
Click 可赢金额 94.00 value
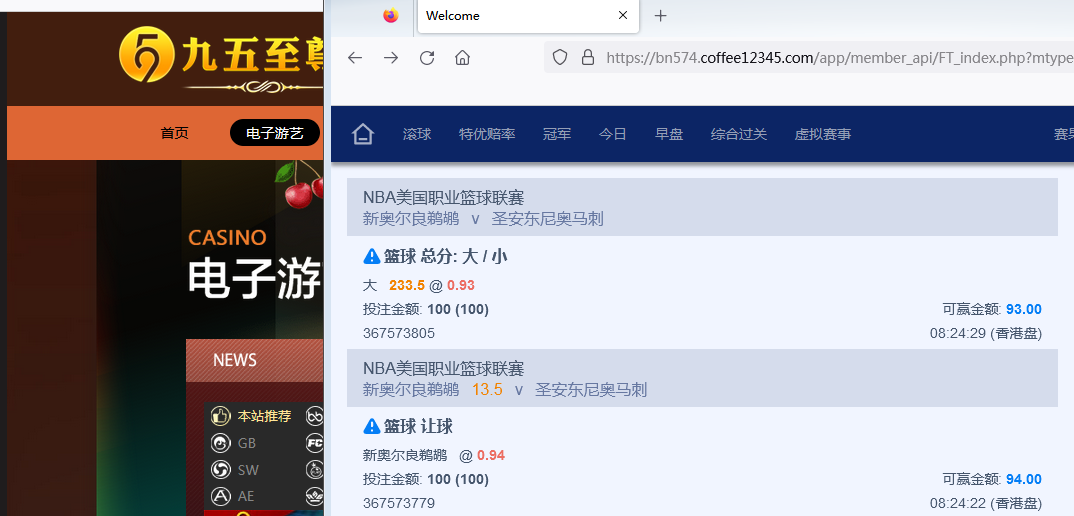pyautogui.click(x=1024, y=480)
